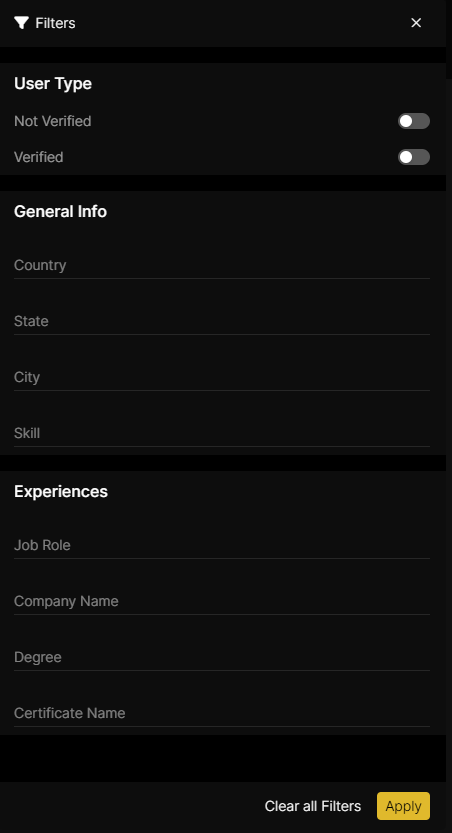Enable the Not Verified toggle
452x833 pixels.
point(414,121)
